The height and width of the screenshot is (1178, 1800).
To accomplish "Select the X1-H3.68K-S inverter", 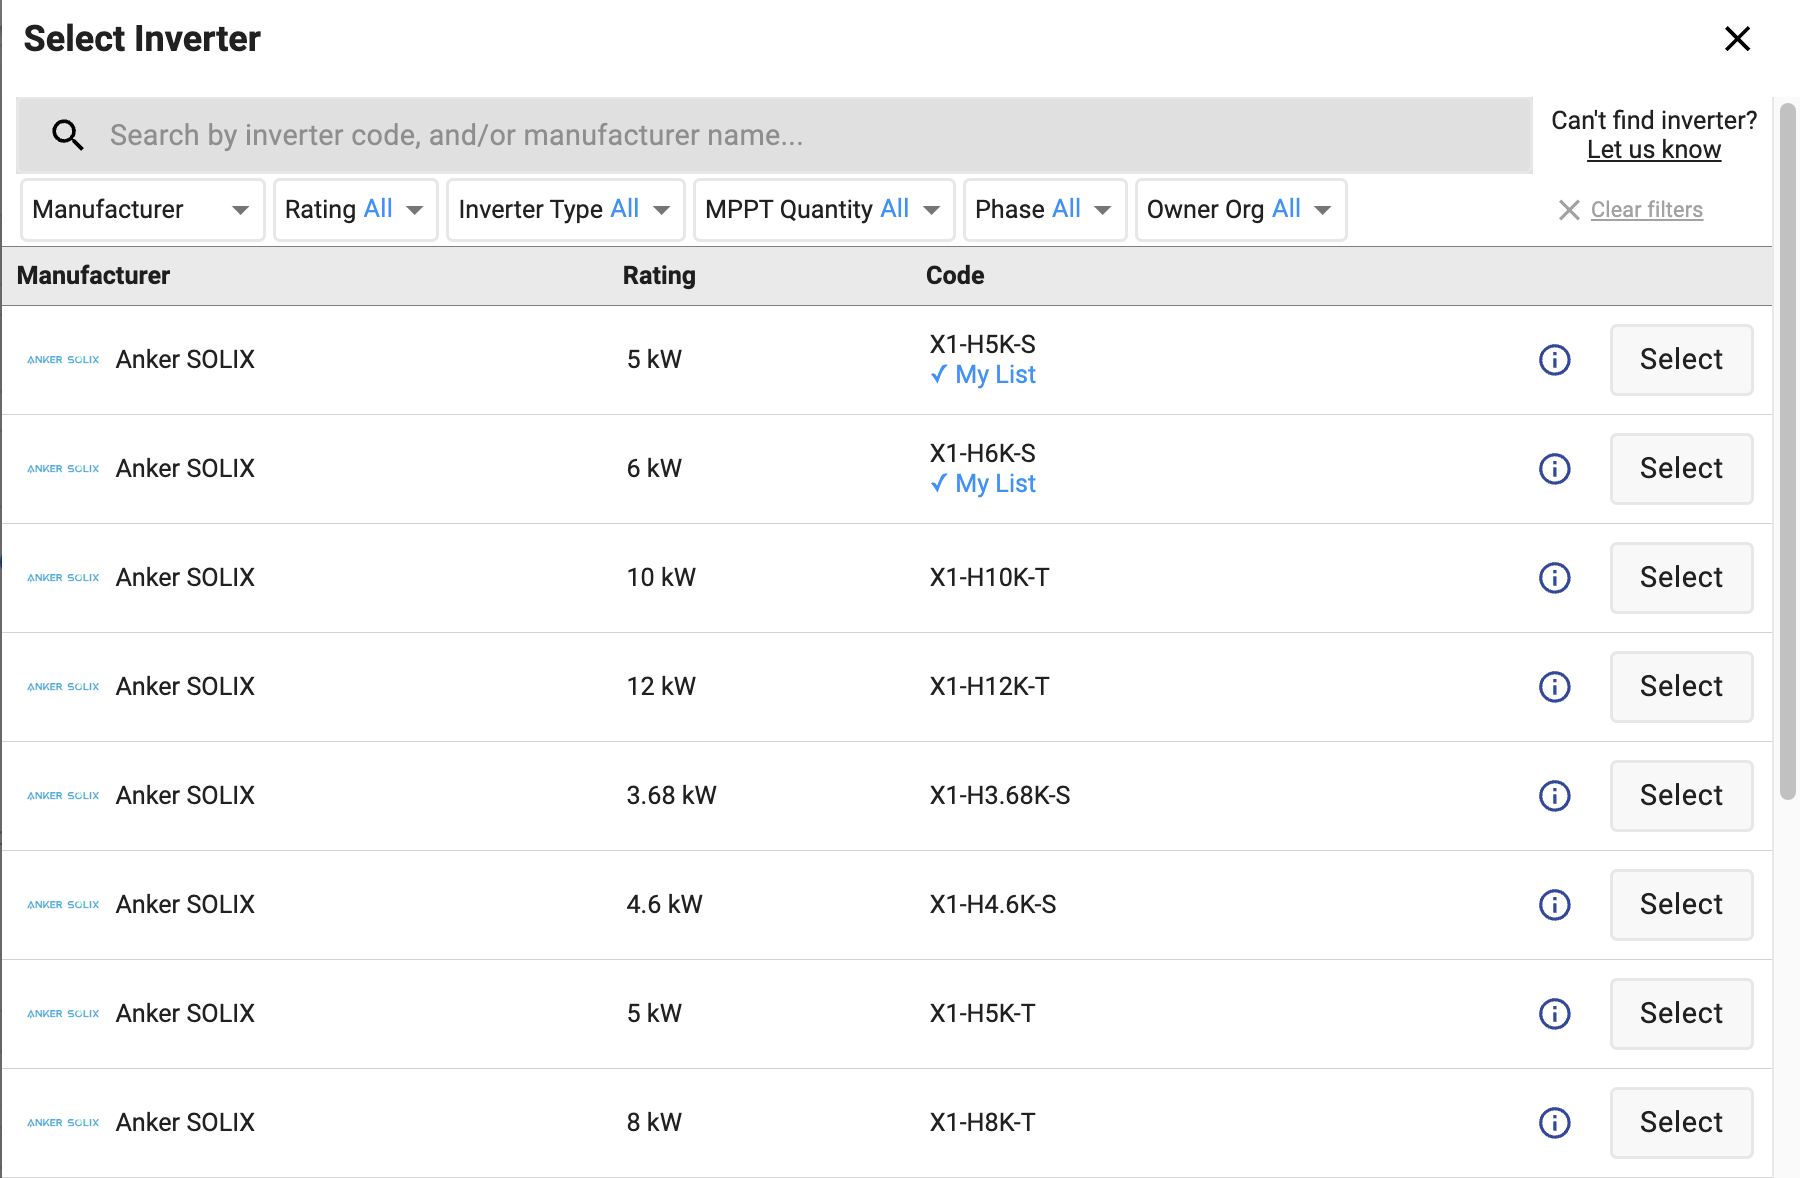I will (1681, 796).
